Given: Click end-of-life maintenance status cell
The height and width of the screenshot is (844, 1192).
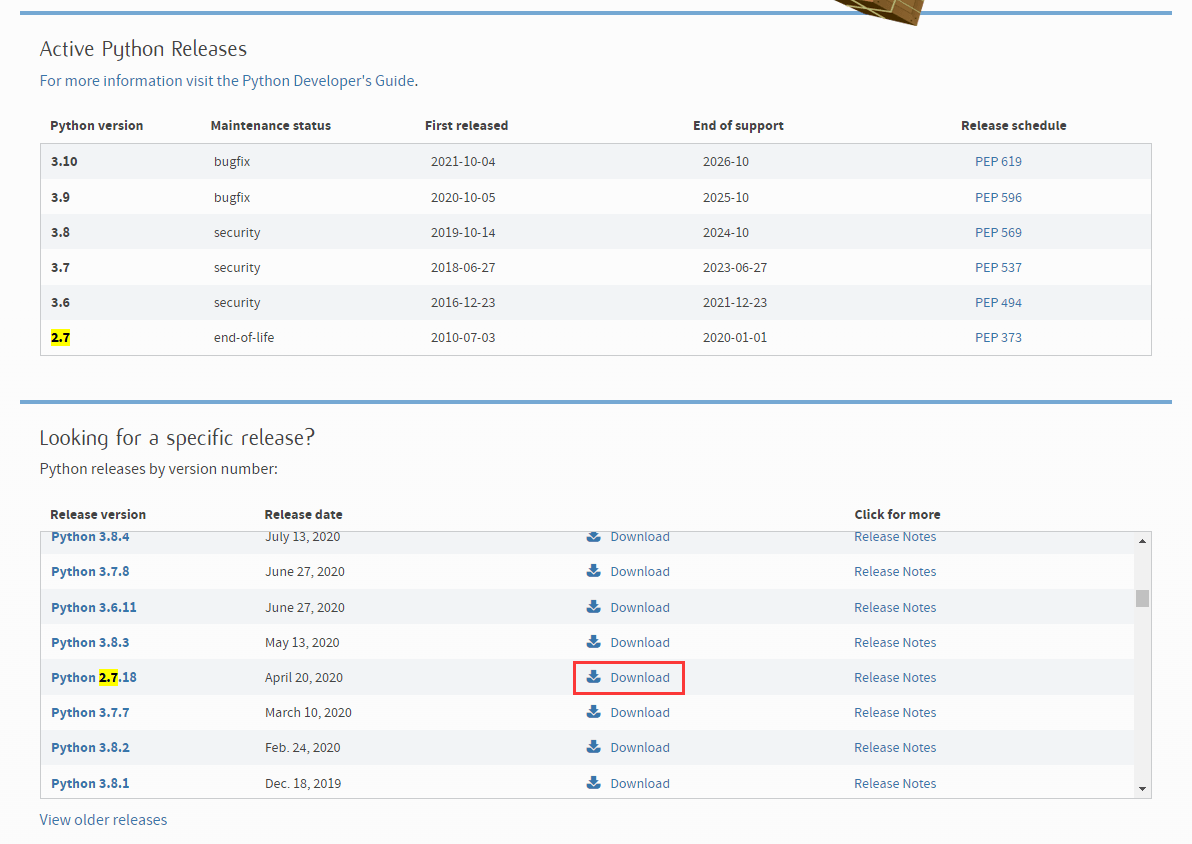Looking at the screenshot, I should click(x=244, y=337).
